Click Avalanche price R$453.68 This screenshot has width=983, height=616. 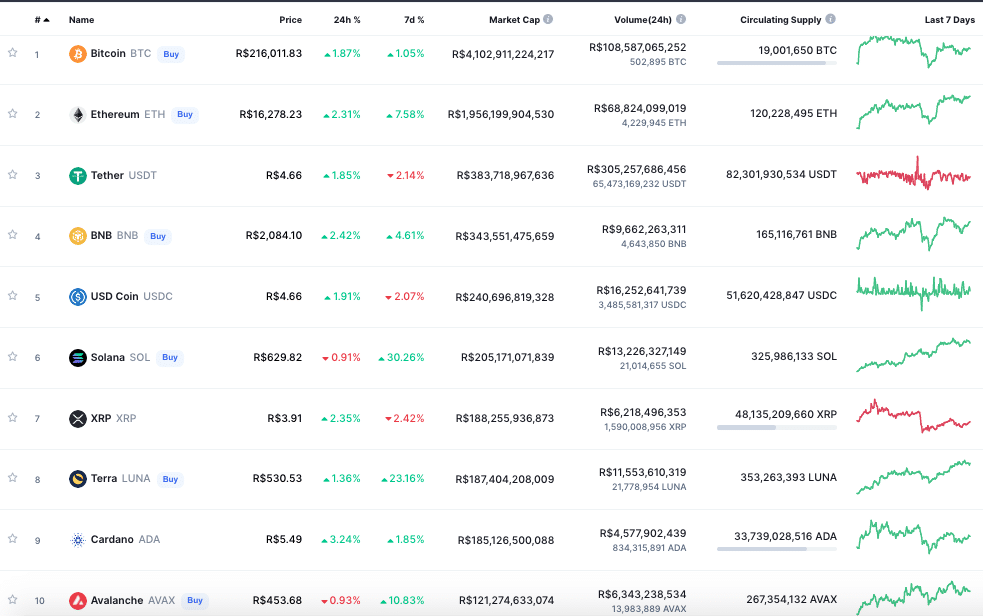277,600
